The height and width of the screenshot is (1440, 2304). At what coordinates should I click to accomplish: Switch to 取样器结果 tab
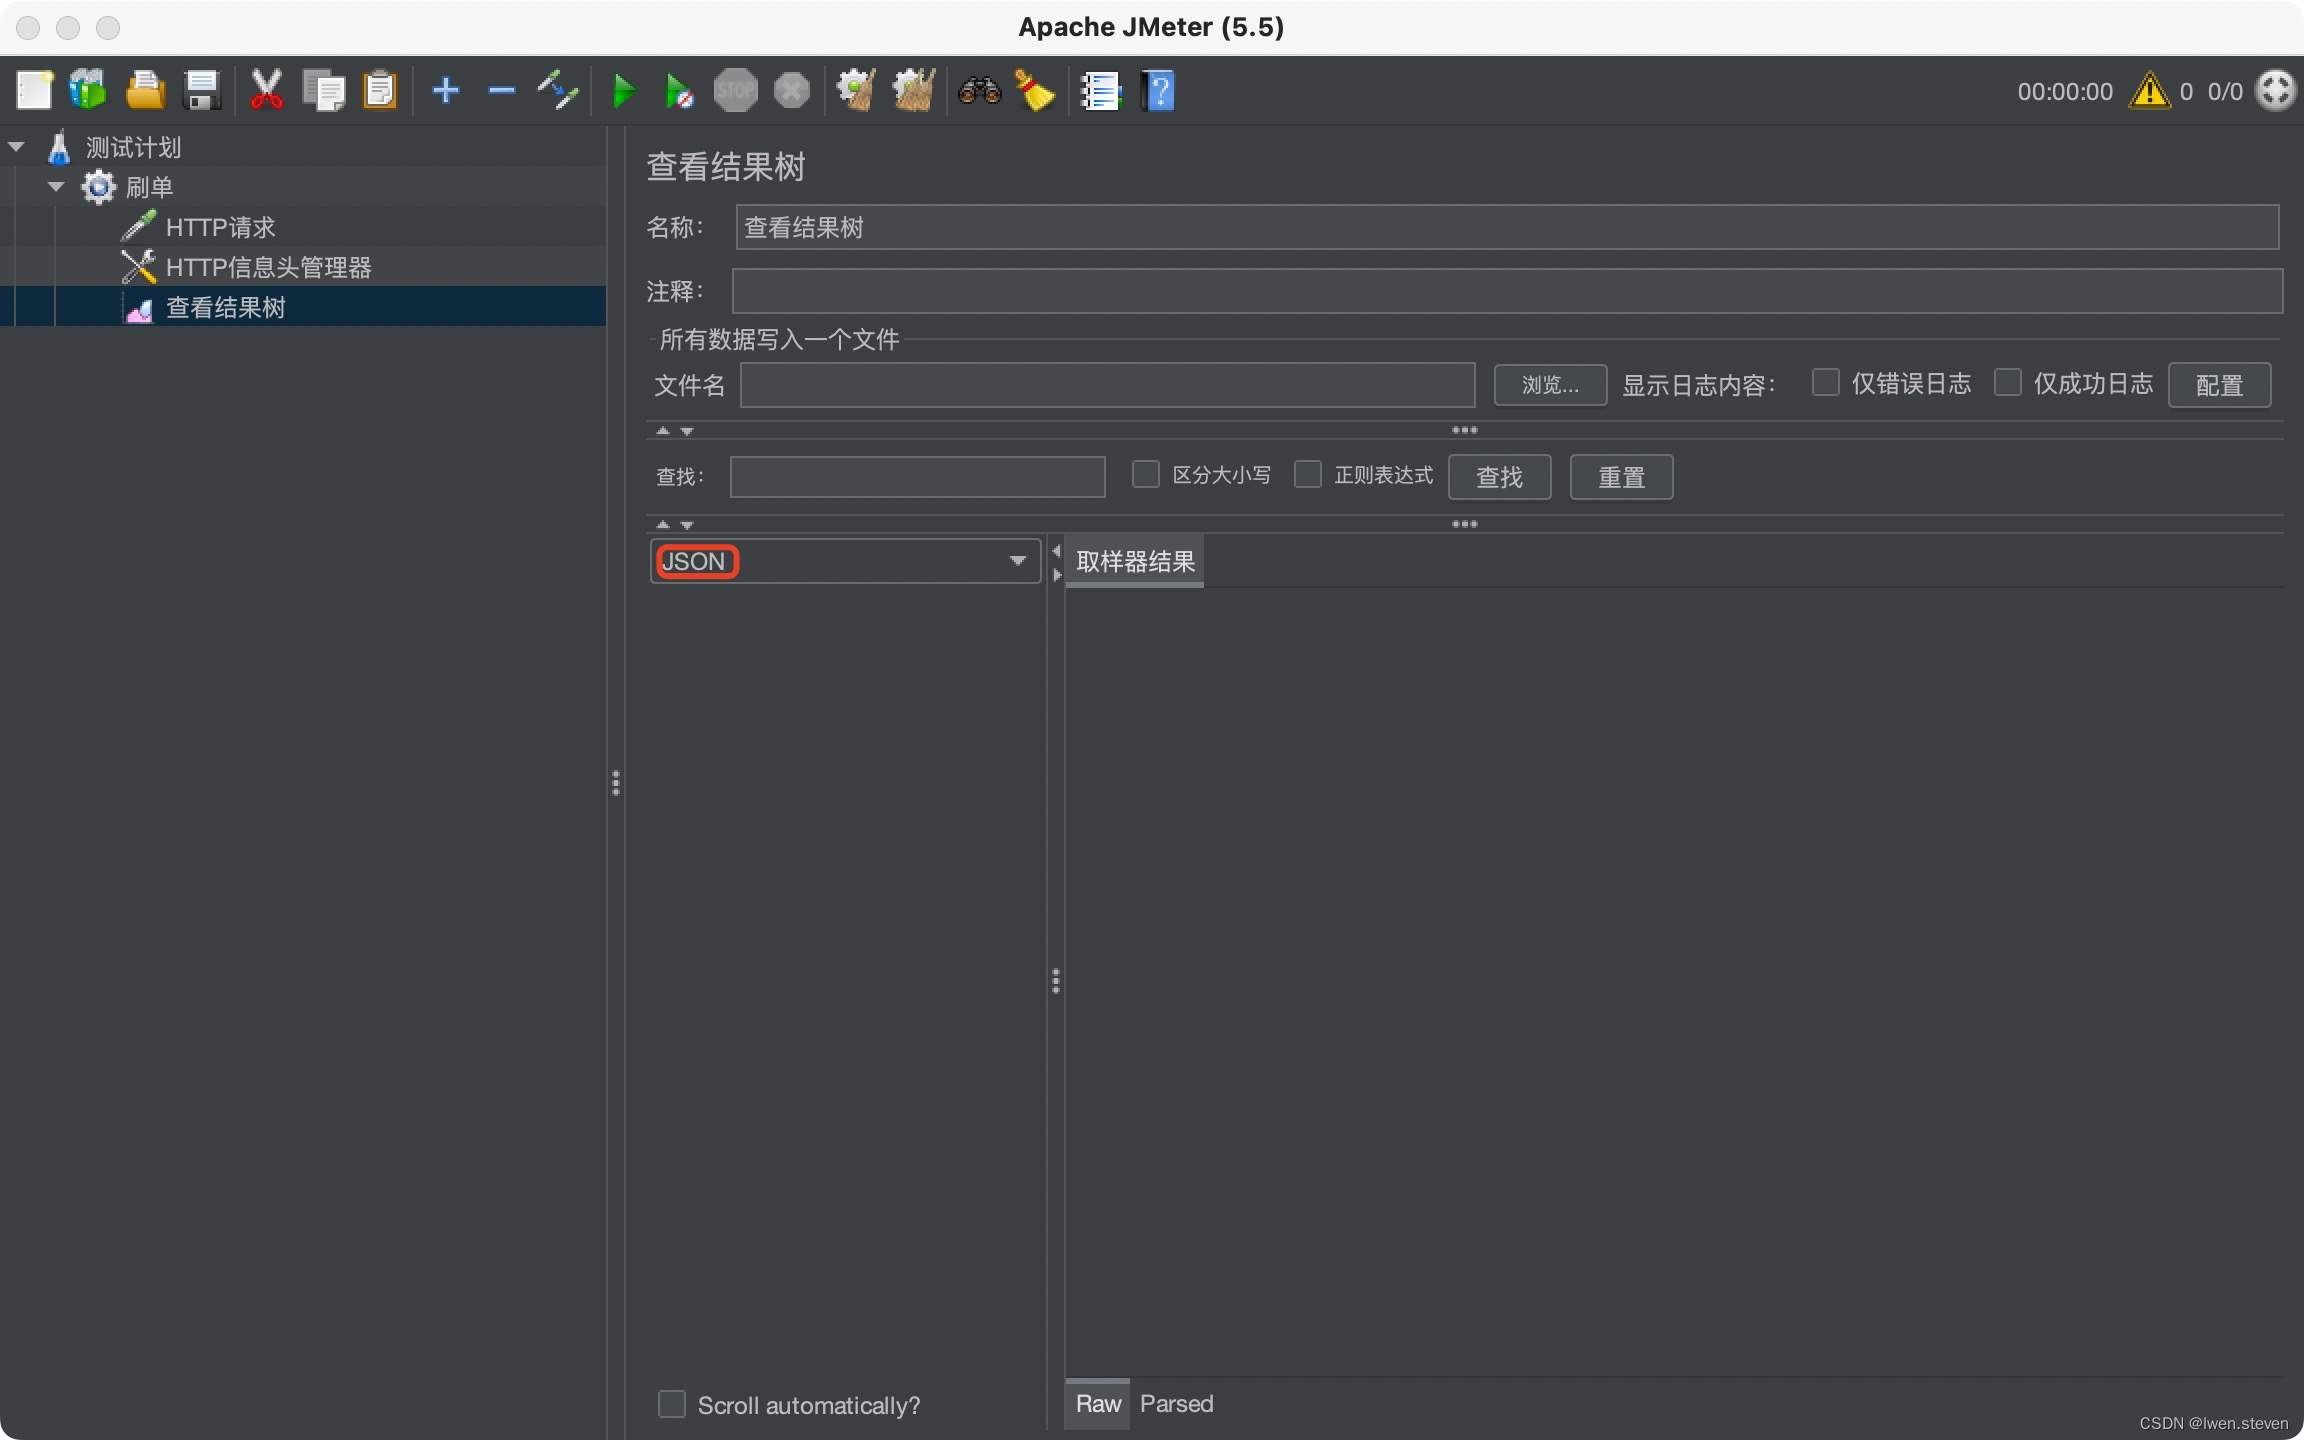click(1135, 562)
